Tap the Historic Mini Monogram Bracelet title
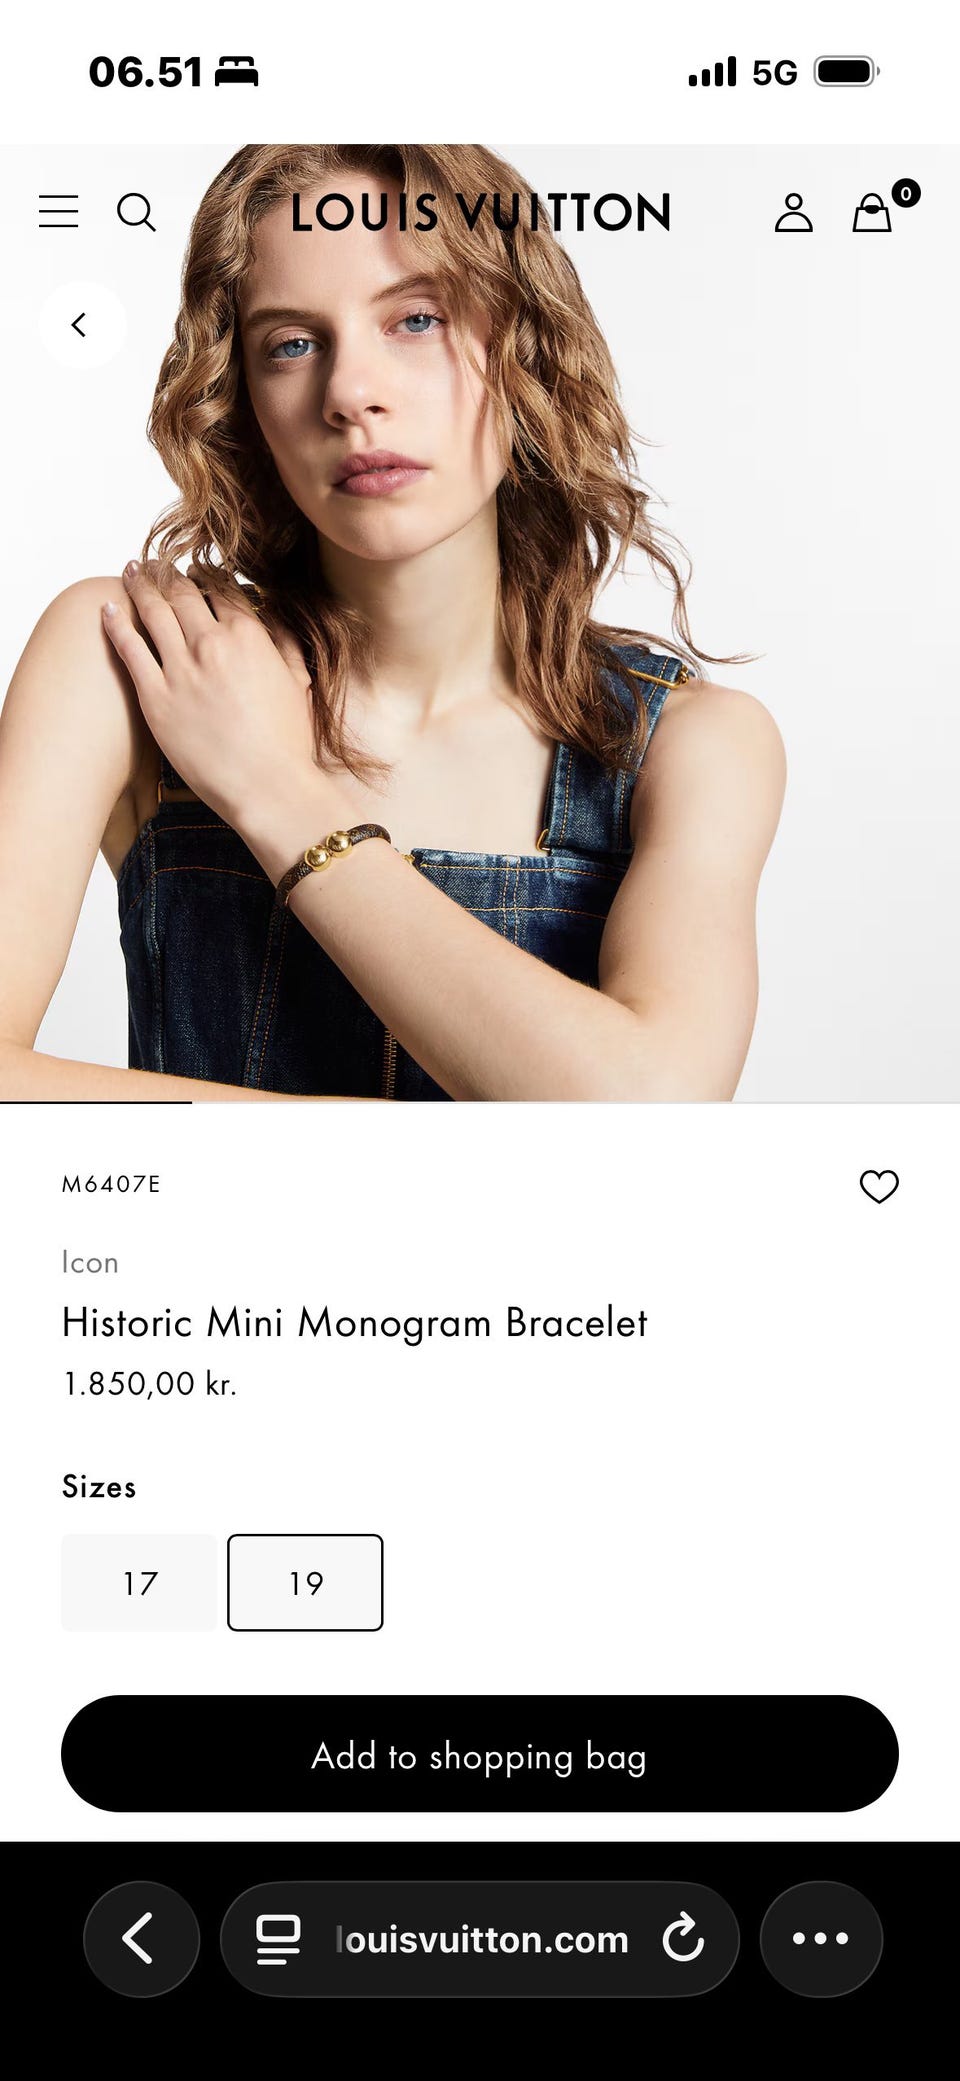960x2081 pixels. point(354,1322)
